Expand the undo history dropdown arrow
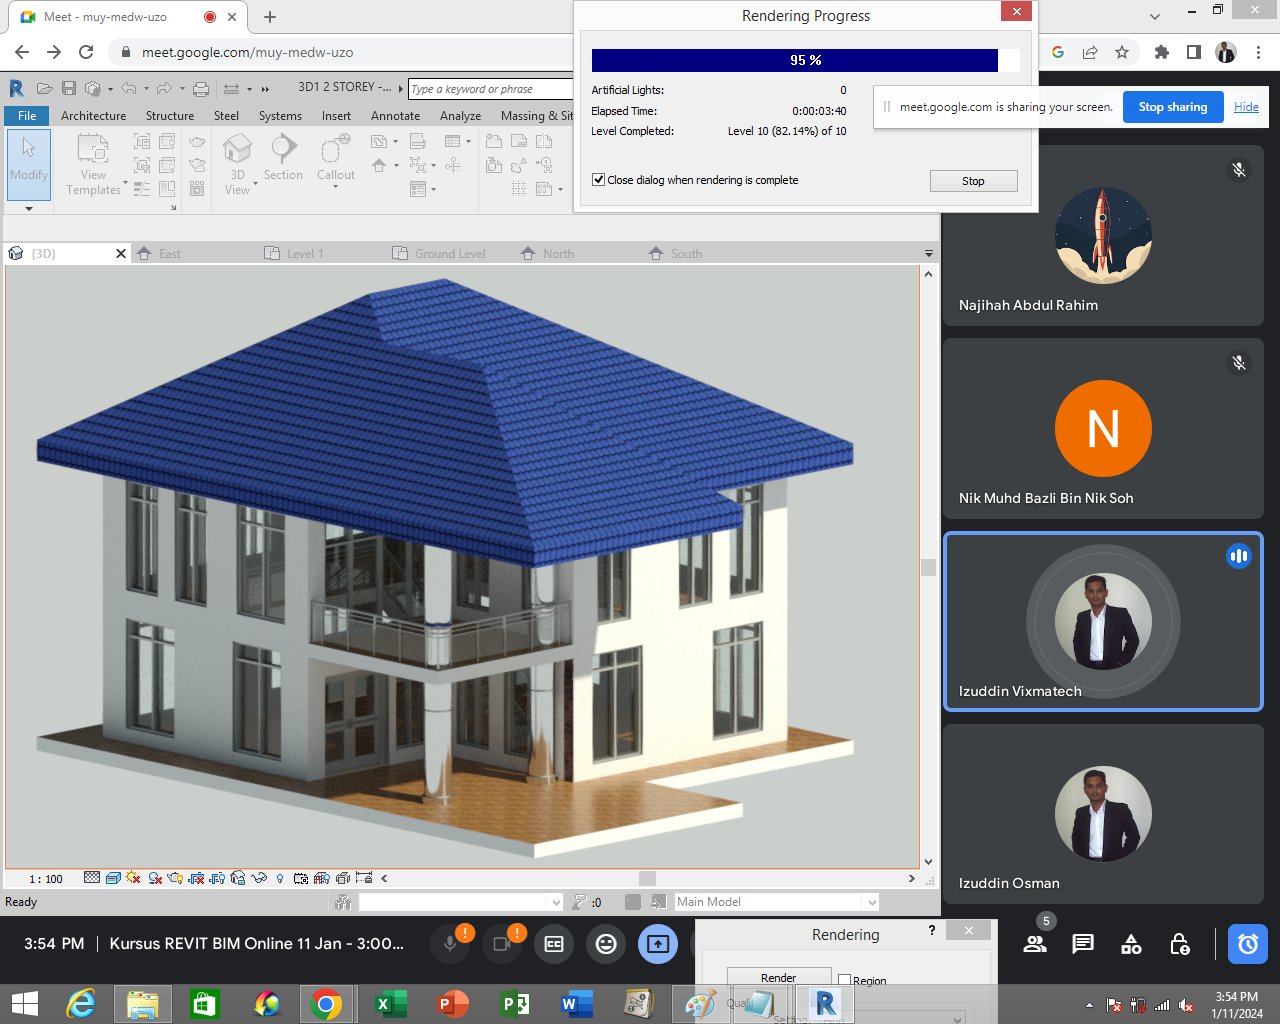The width and height of the screenshot is (1280, 1024). (x=146, y=89)
